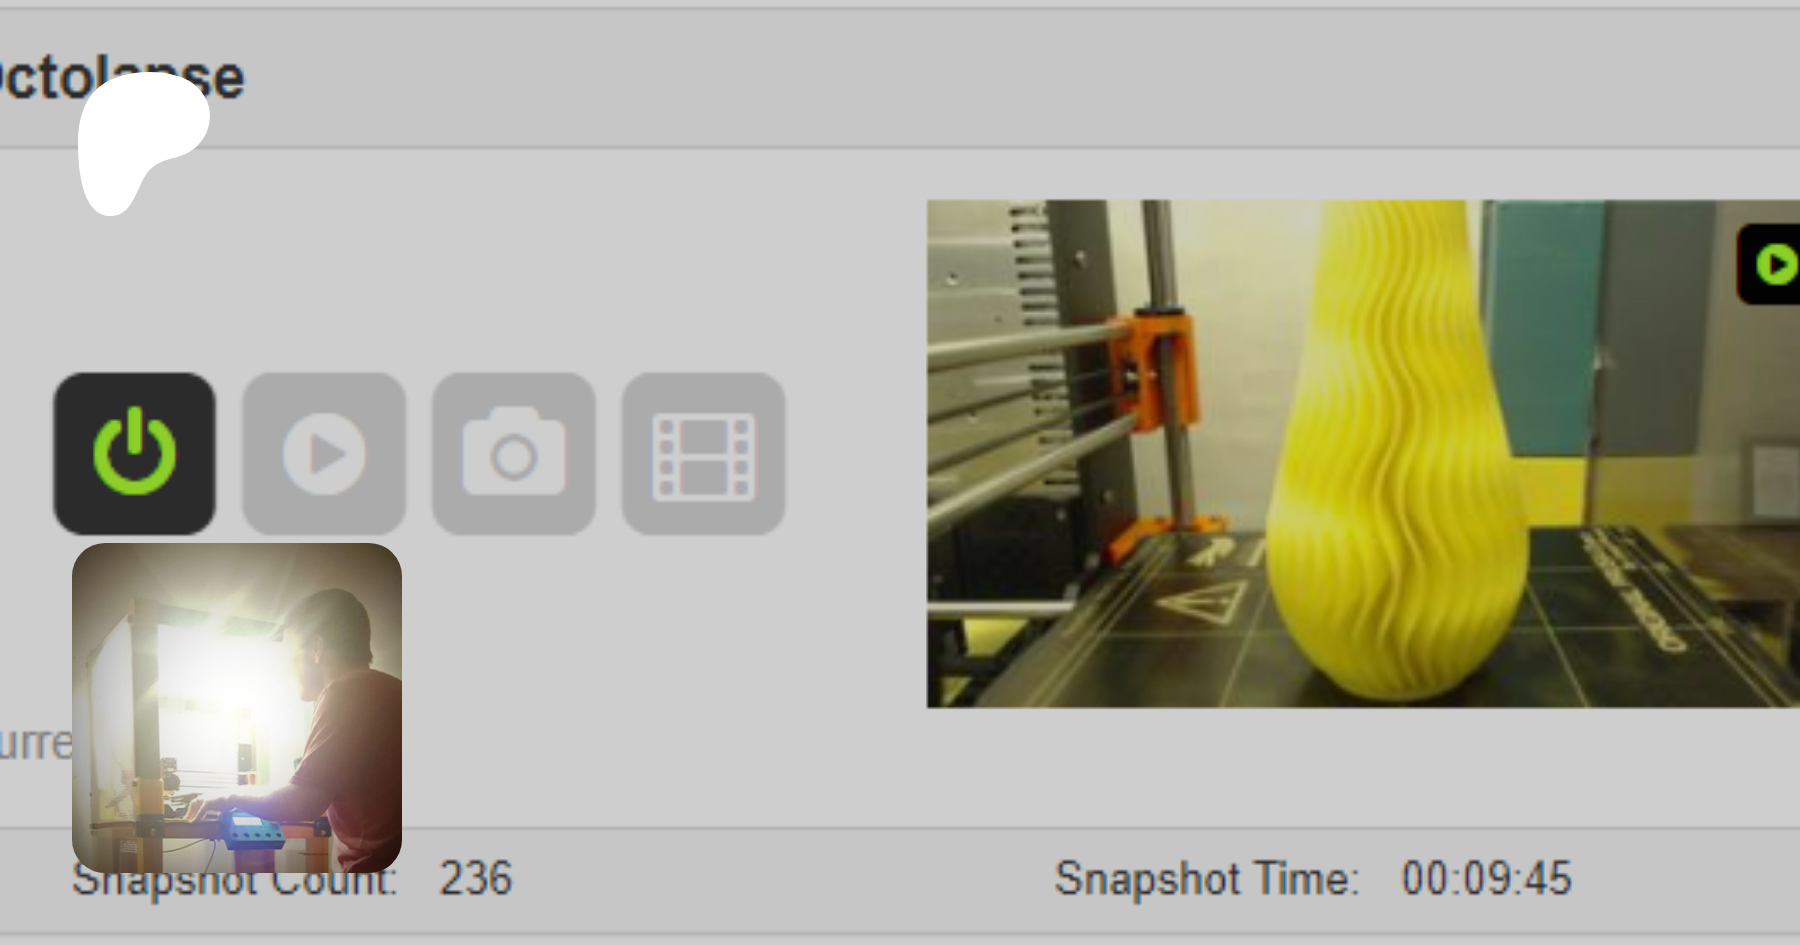Click the orange printer bracket in the preview

(x=1160, y=370)
